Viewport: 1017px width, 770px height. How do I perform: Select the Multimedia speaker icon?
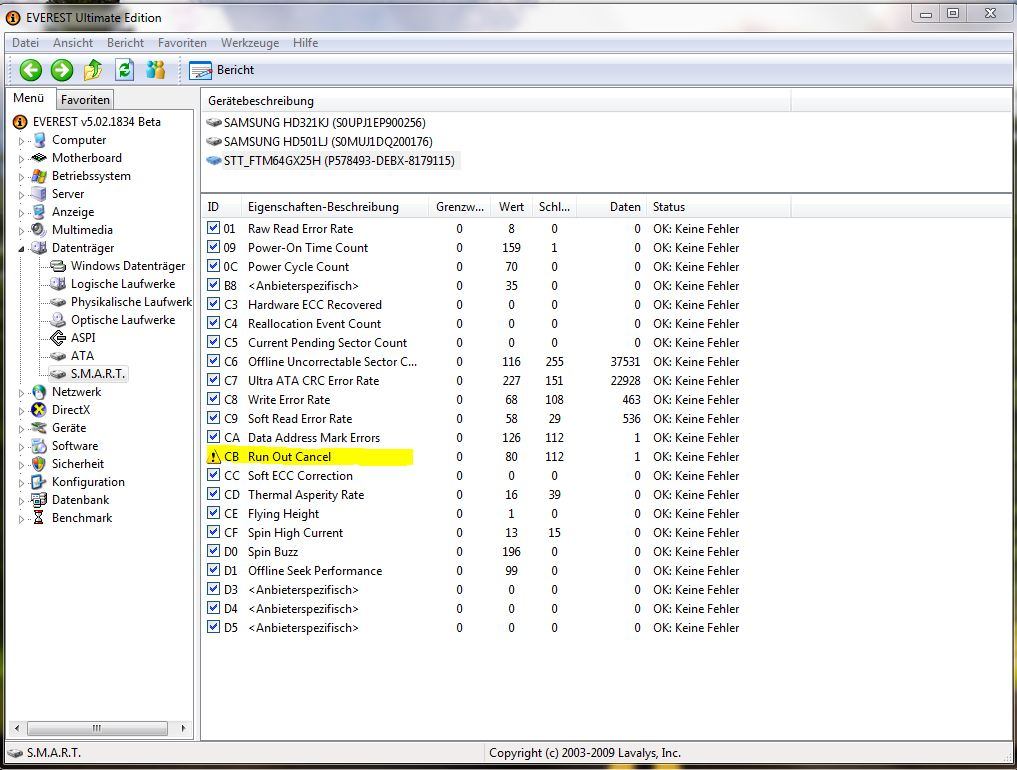point(39,230)
